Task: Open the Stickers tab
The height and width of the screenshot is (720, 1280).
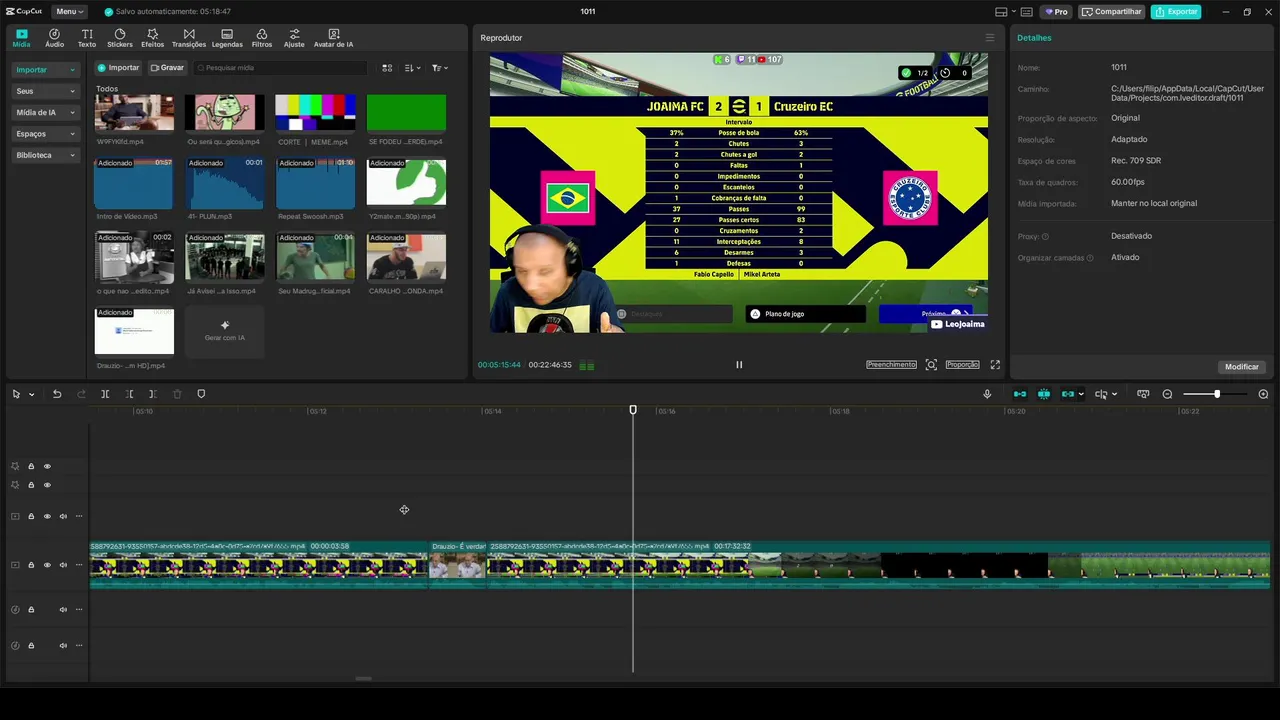Action: (120, 38)
